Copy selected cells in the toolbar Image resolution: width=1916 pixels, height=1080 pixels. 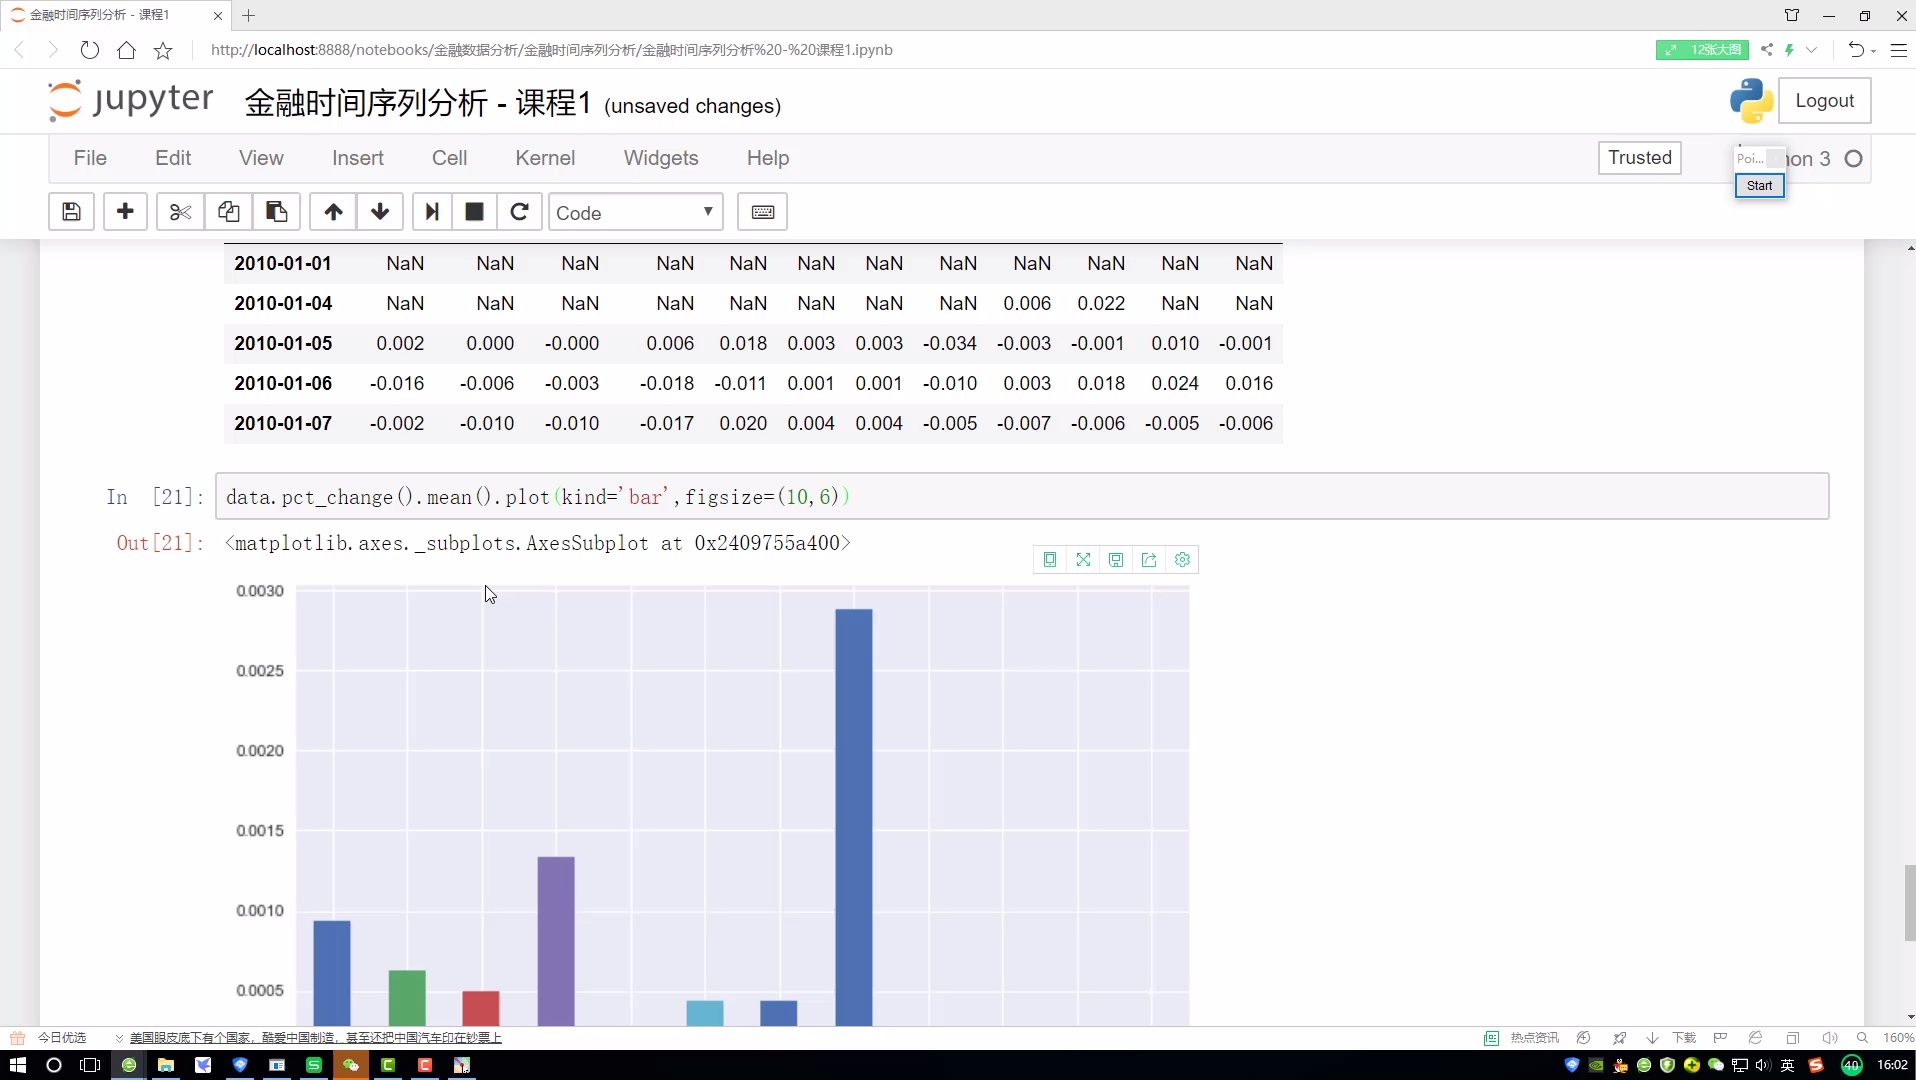(x=228, y=212)
